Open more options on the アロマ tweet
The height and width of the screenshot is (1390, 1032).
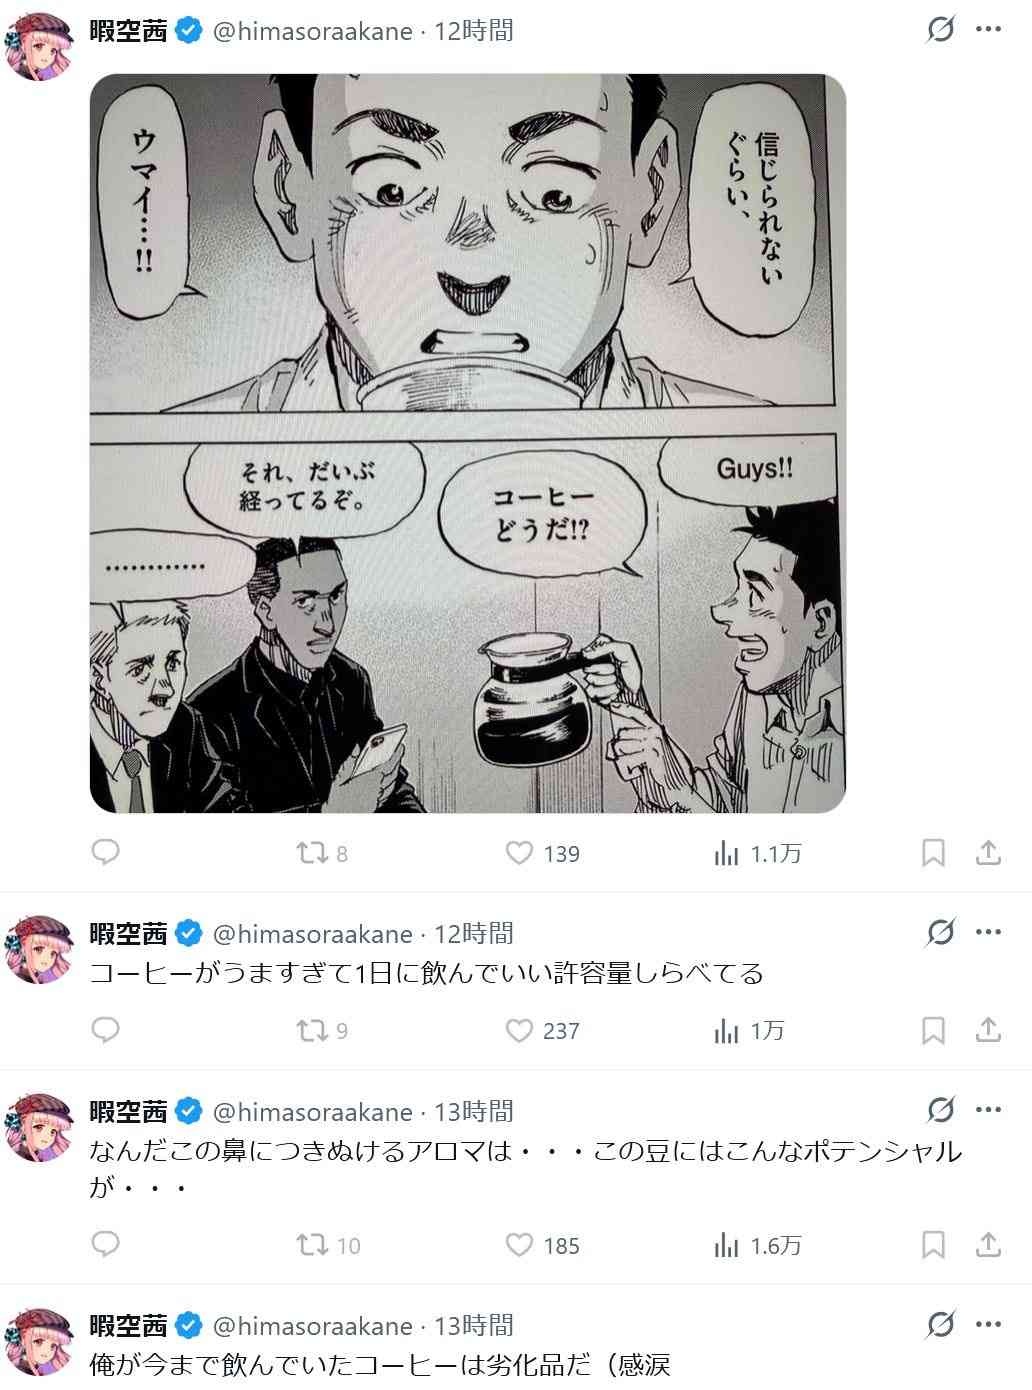[988, 1110]
